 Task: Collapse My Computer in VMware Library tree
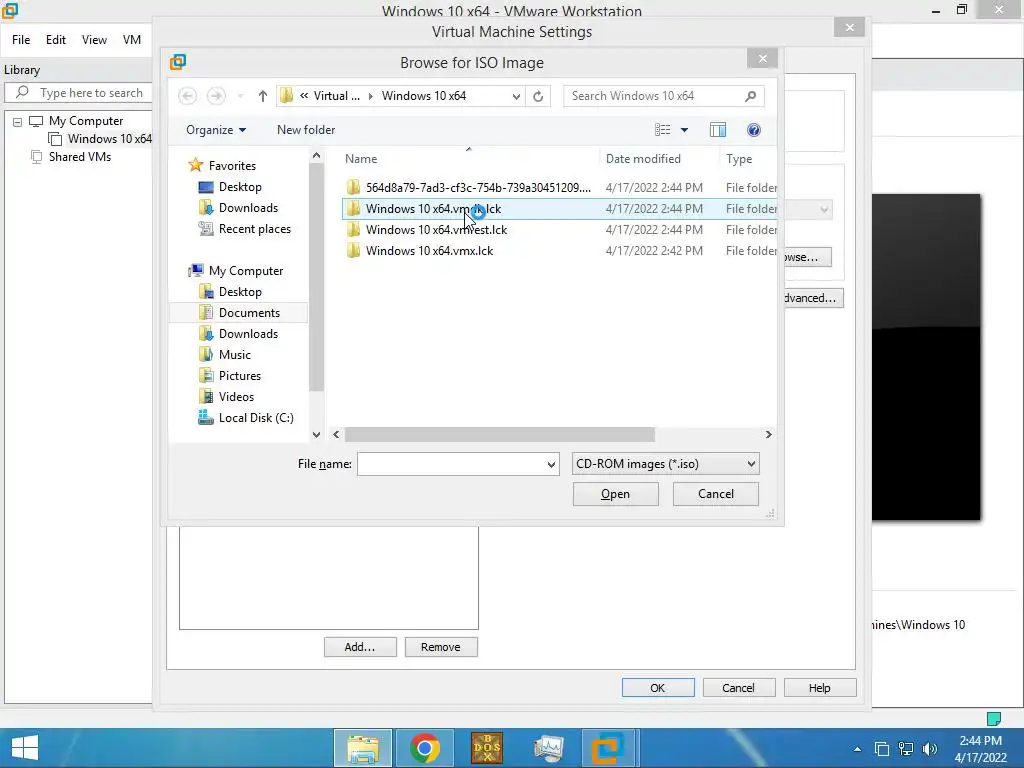click(x=18, y=121)
